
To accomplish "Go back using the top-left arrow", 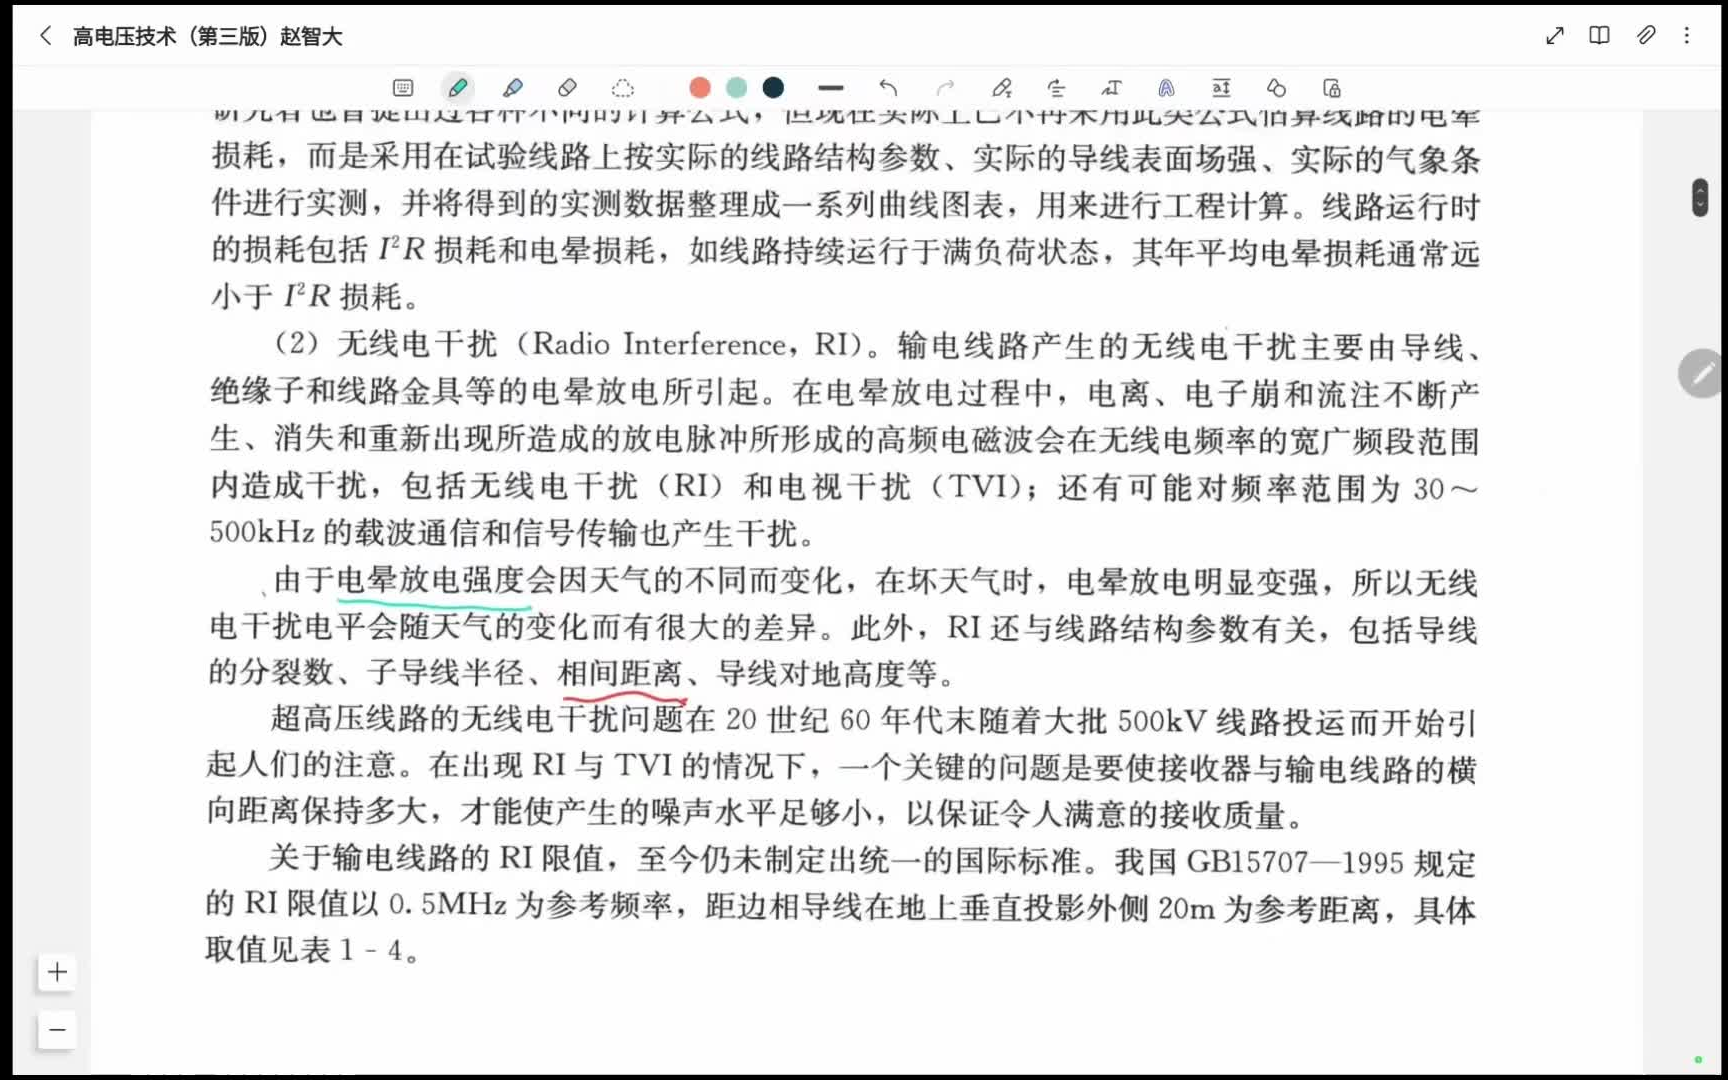I will pos(45,36).
